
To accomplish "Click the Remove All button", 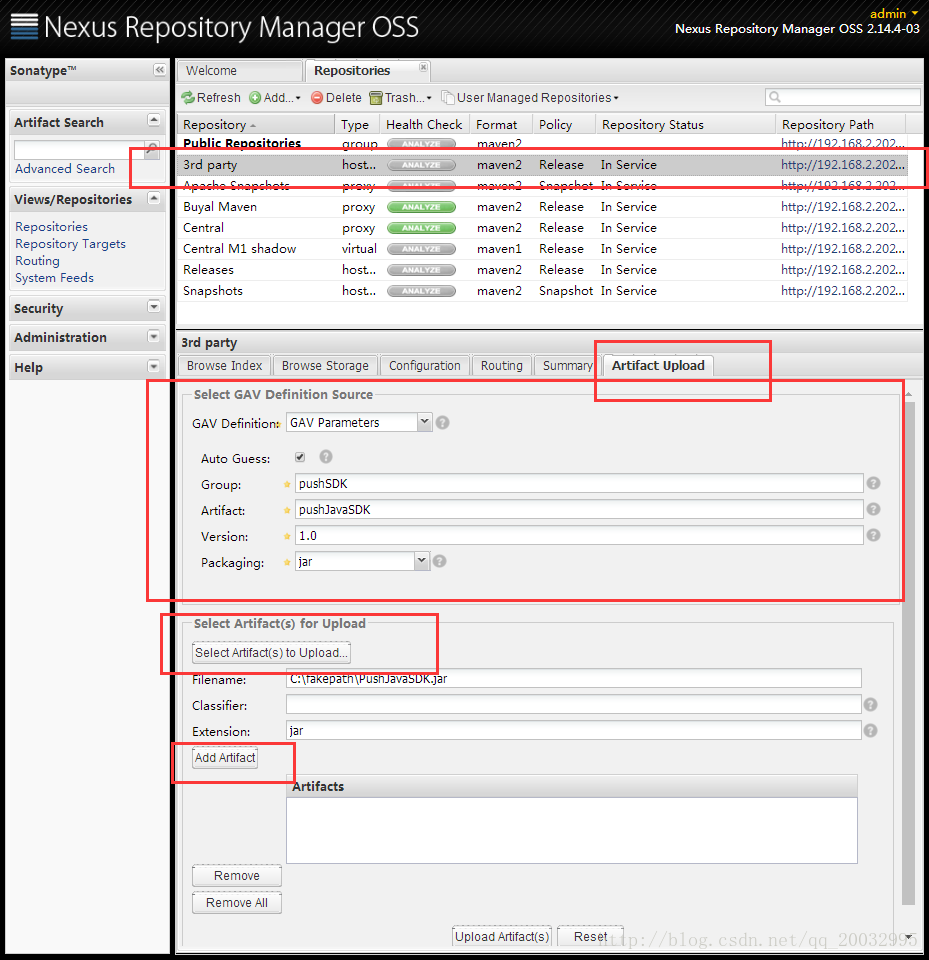I will coord(236,902).
